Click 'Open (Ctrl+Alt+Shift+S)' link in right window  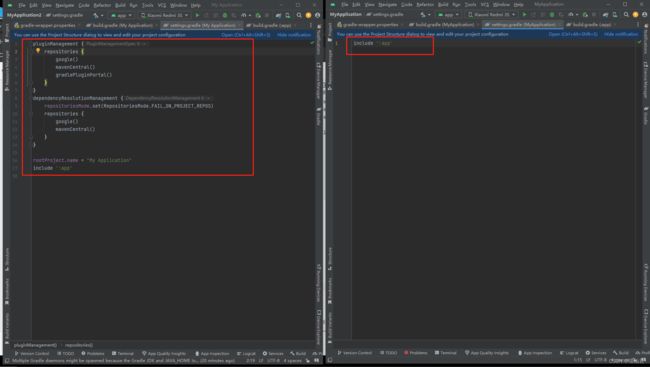pos(573,34)
